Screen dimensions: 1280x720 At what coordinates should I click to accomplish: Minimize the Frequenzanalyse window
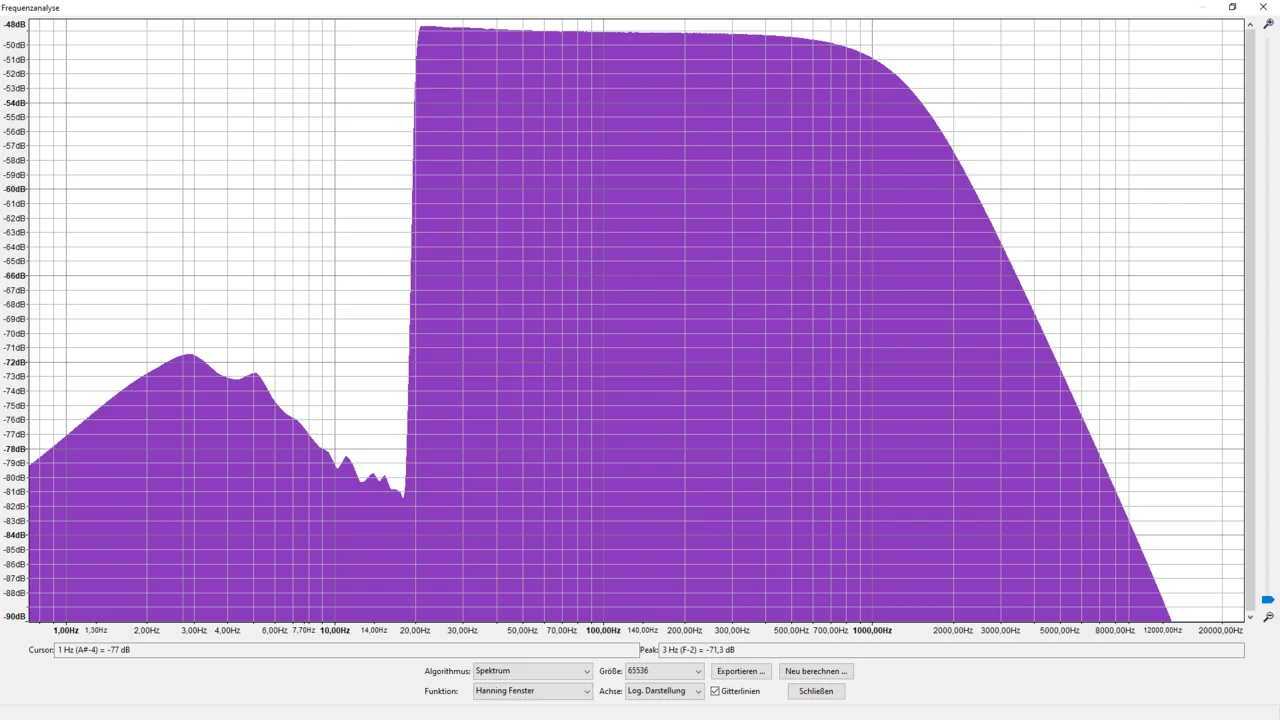1202,7
